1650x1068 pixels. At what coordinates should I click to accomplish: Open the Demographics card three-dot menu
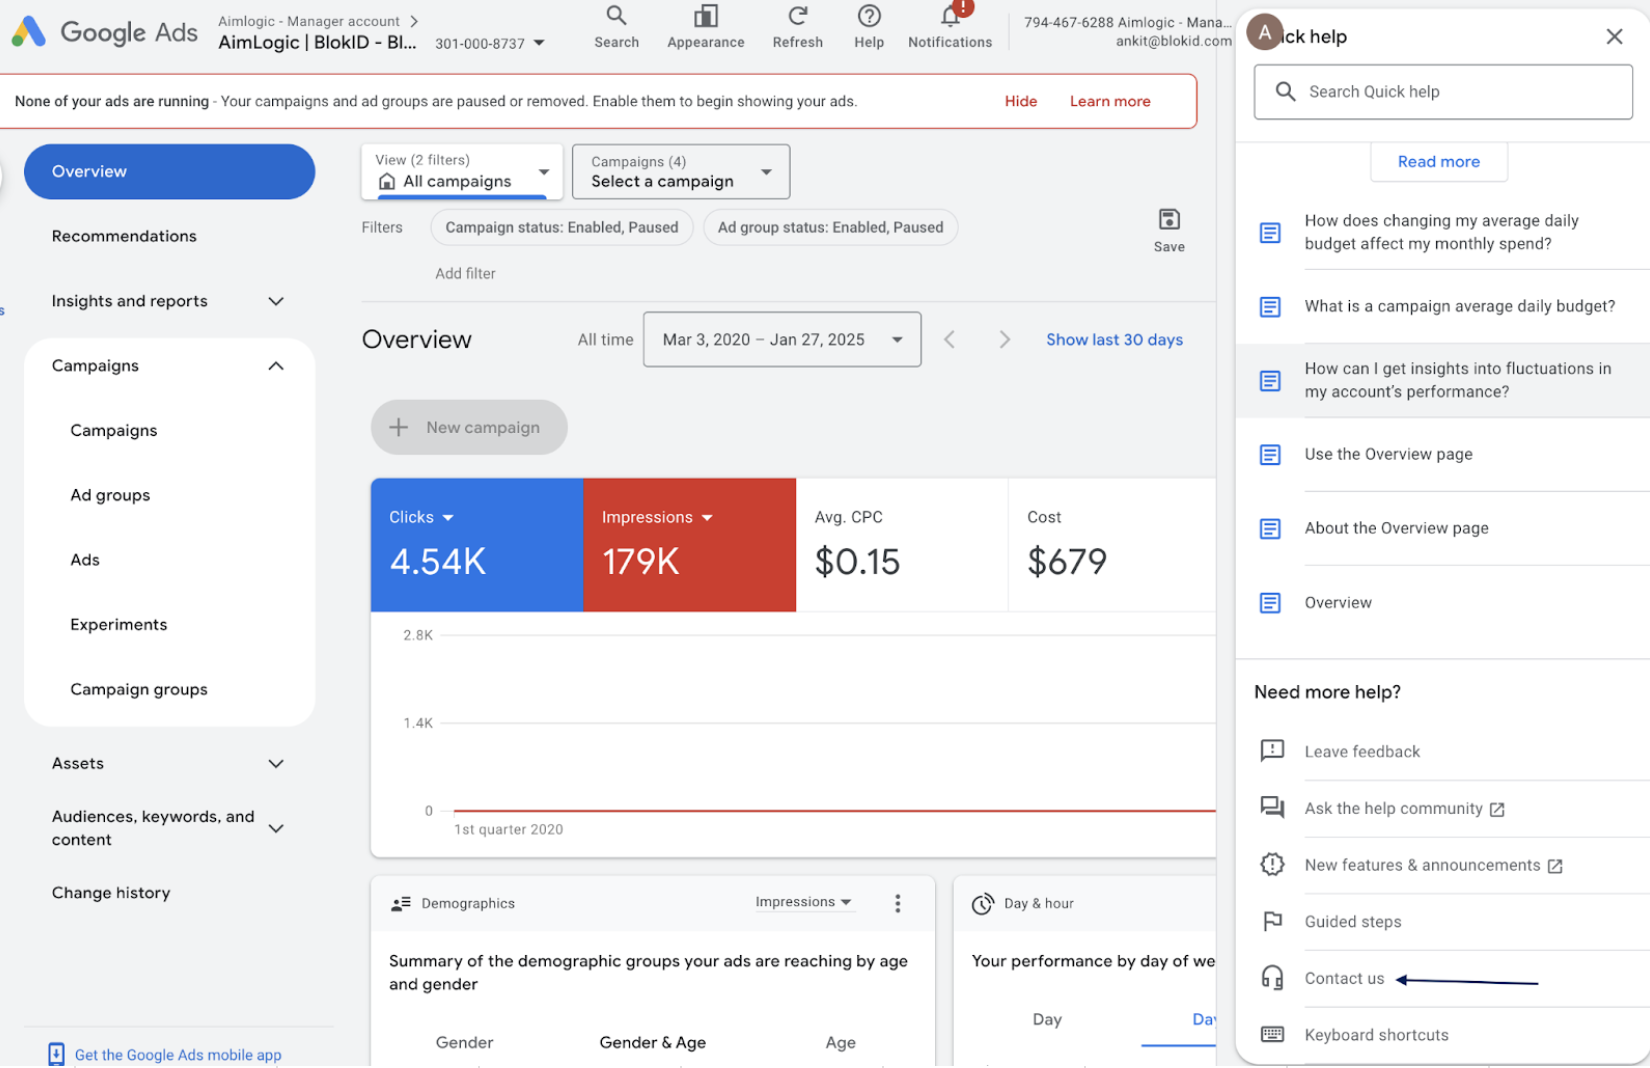898,903
